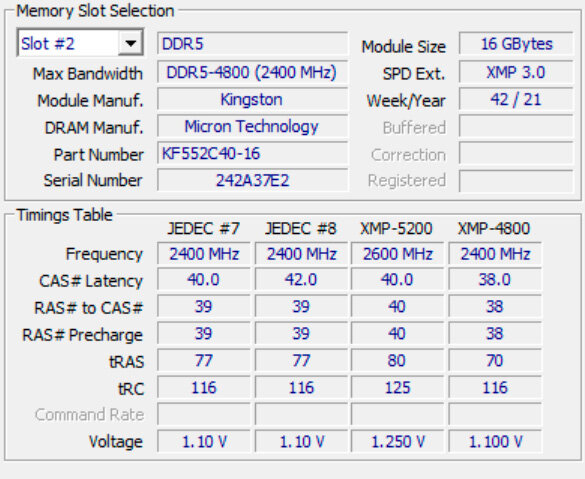
Task: Click the DDR5 memory type field
Action: (253, 44)
